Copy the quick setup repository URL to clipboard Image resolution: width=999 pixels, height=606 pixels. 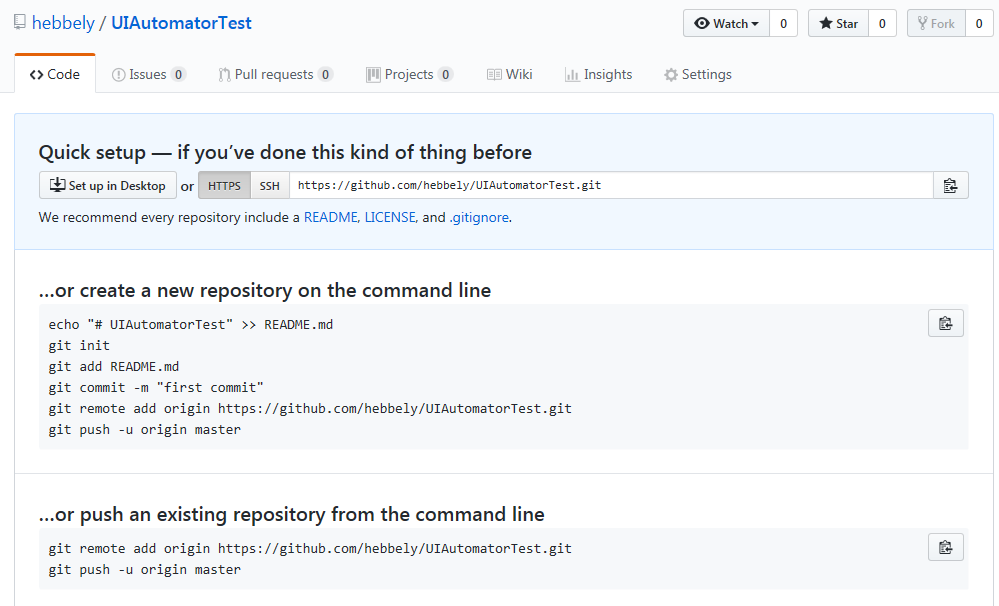click(x=951, y=185)
